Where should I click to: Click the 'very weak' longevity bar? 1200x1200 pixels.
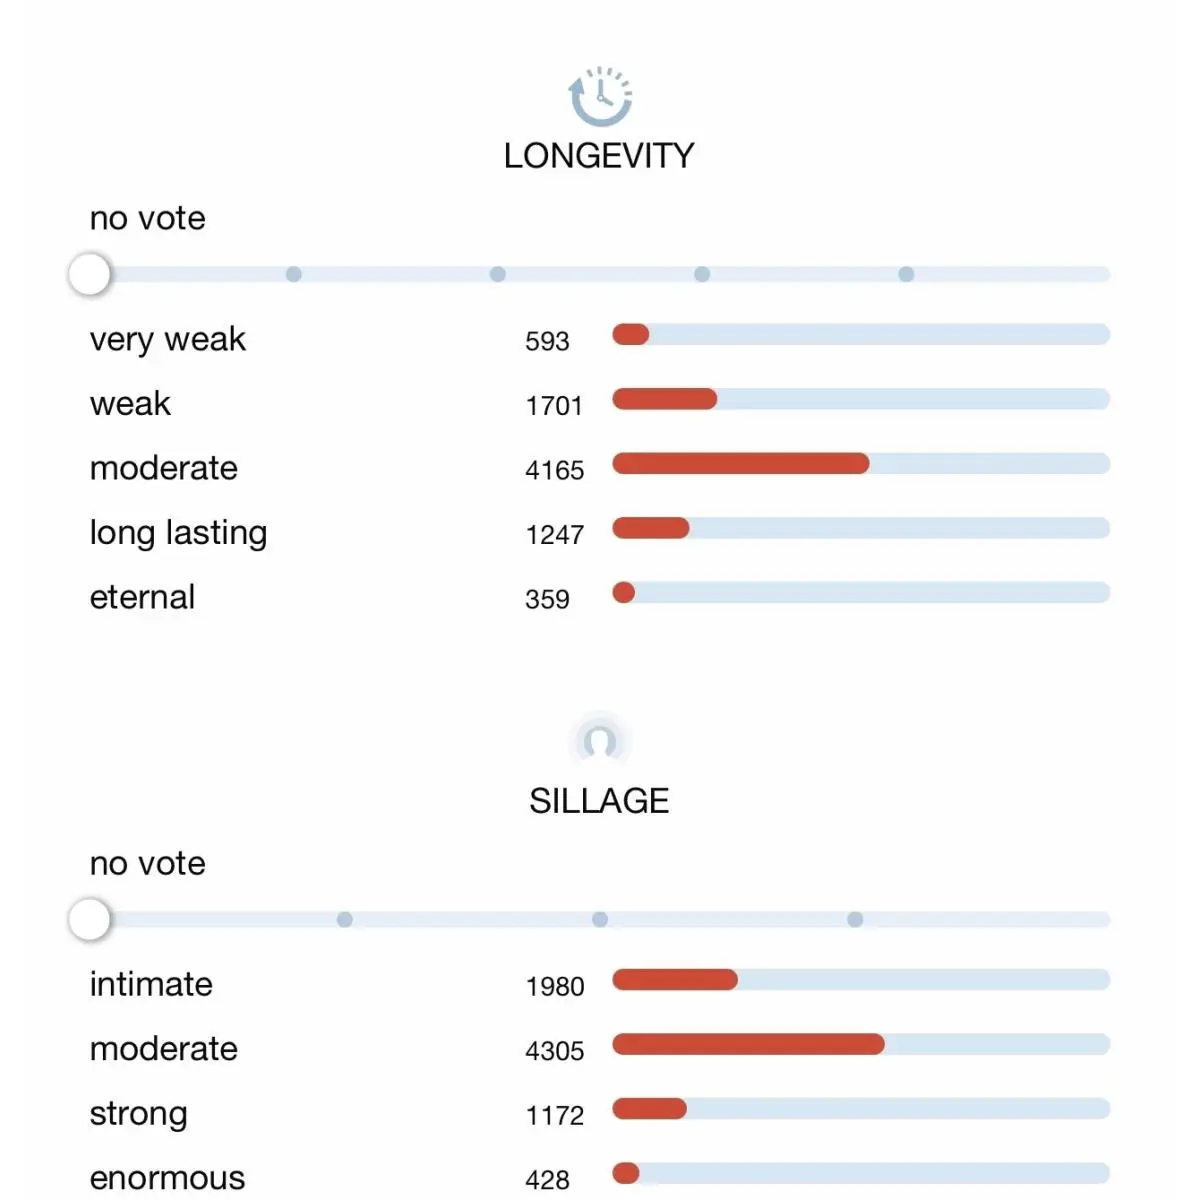[x=861, y=334]
